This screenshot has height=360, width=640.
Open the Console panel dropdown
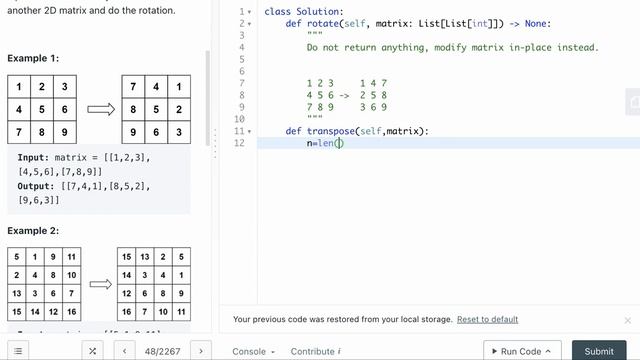click(253, 351)
